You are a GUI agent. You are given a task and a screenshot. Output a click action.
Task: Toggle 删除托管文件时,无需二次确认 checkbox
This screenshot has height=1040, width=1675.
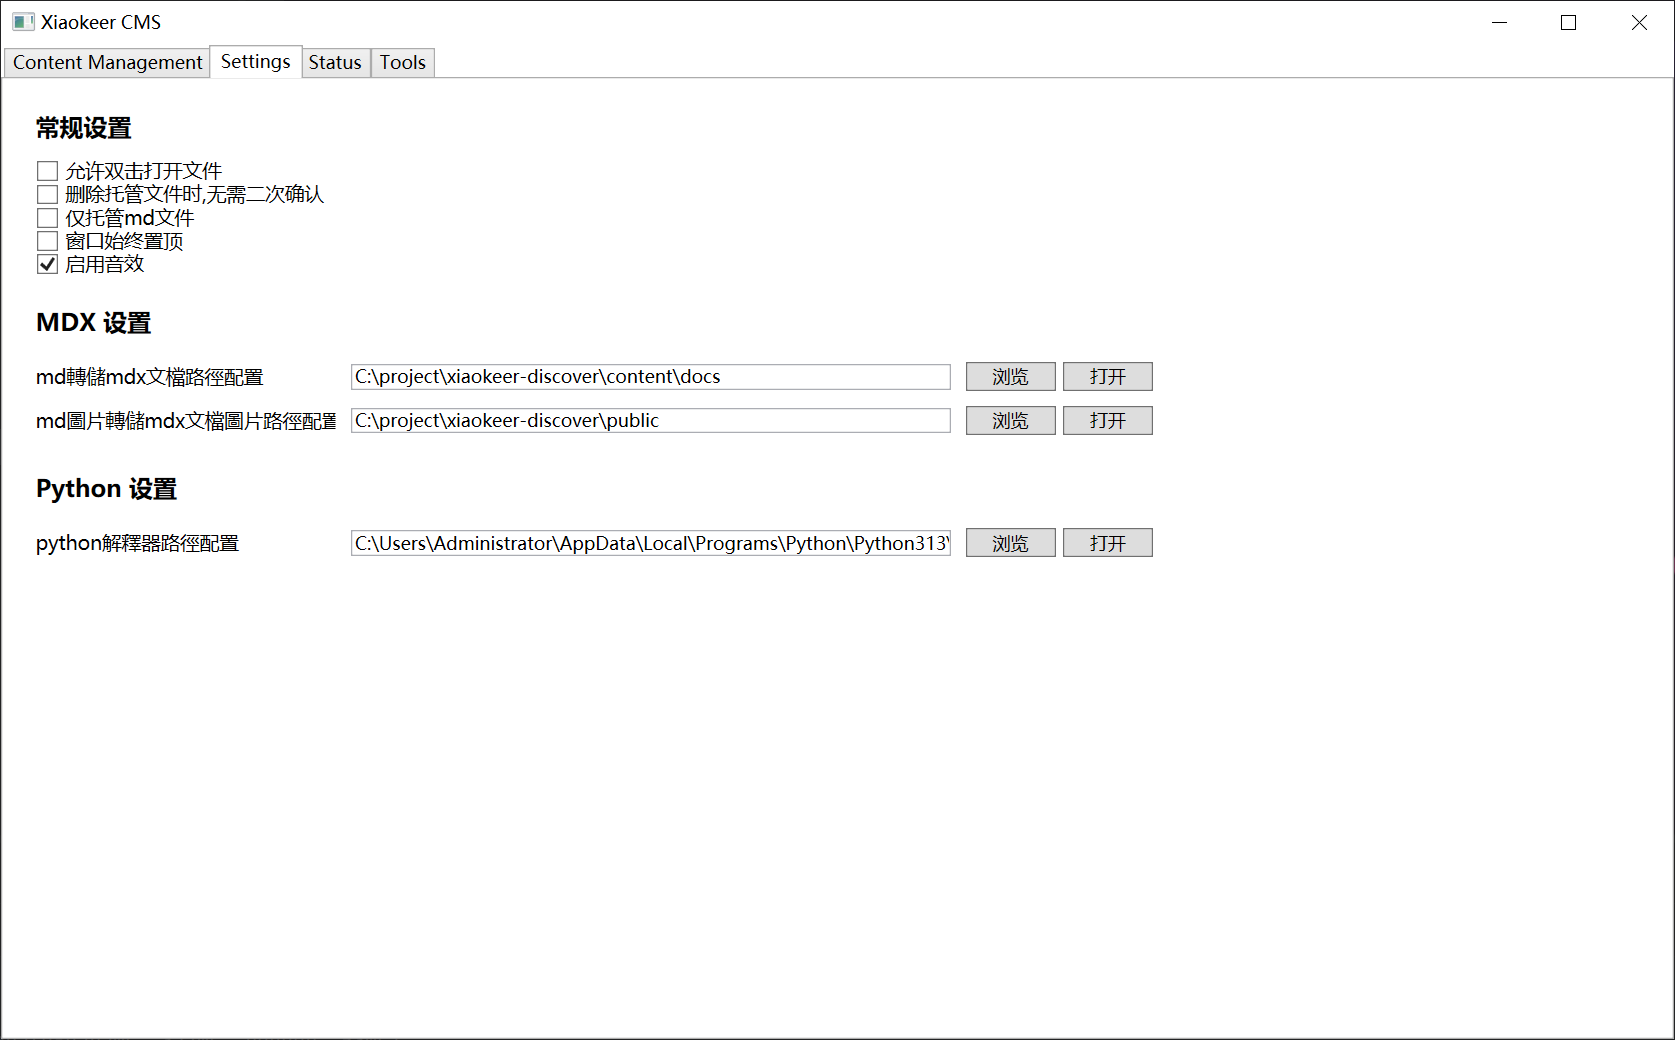tap(47, 194)
